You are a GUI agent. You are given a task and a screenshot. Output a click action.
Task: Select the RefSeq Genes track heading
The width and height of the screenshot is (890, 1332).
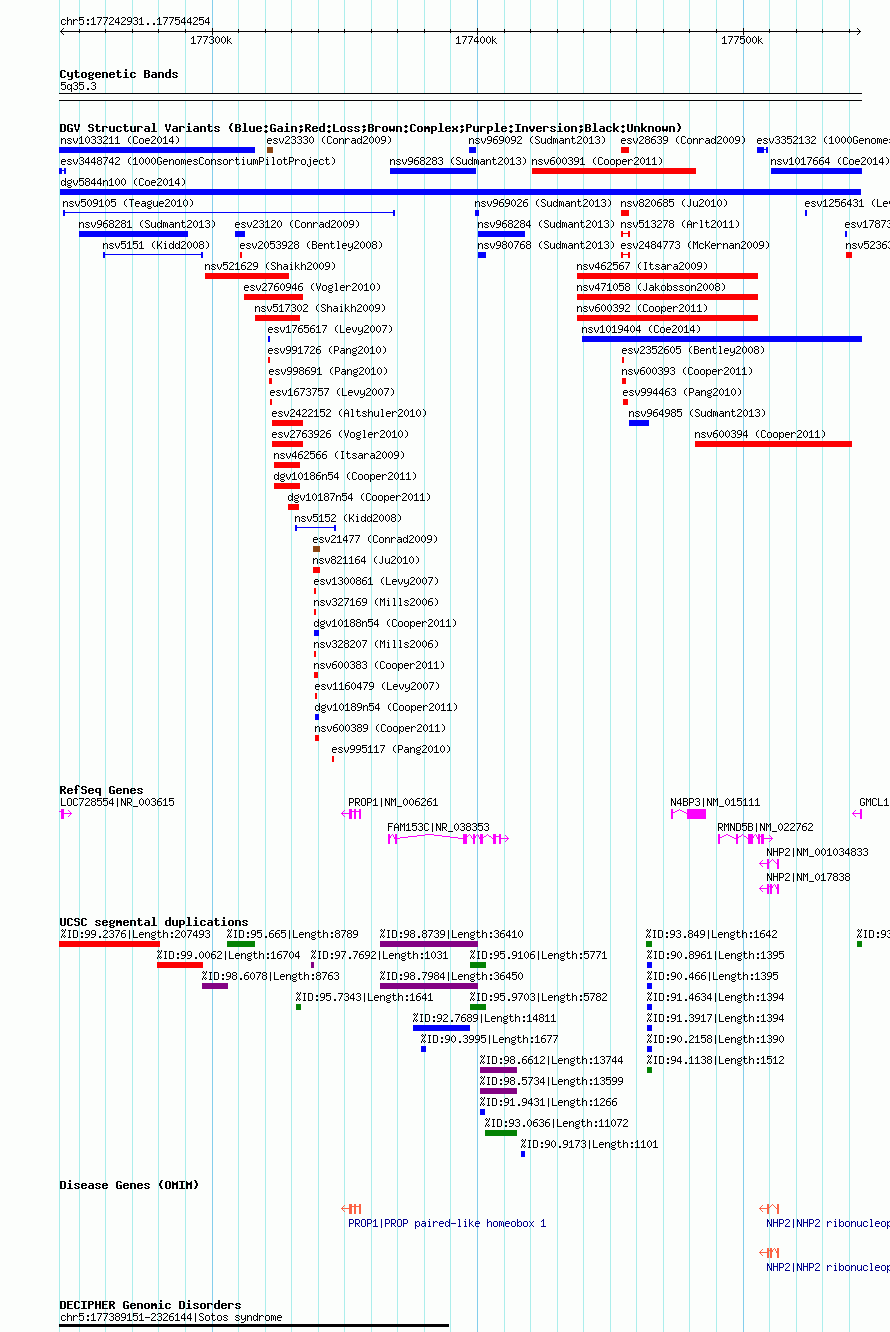(x=101, y=790)
